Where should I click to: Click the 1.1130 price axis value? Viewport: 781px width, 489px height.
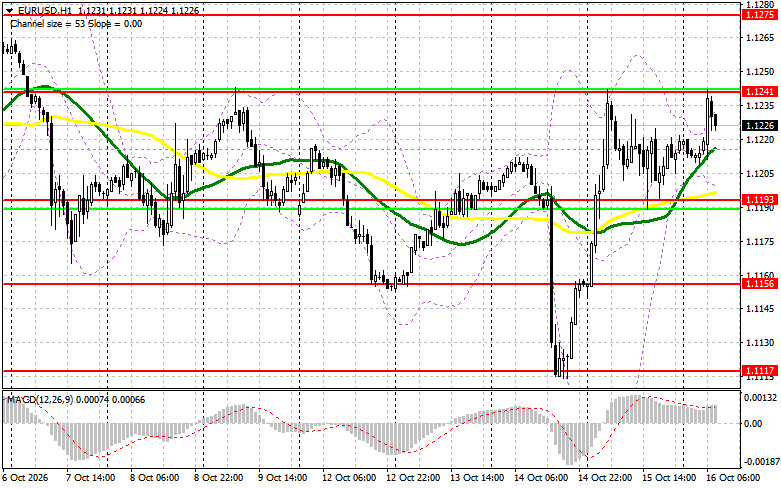[x=760, y=343]
